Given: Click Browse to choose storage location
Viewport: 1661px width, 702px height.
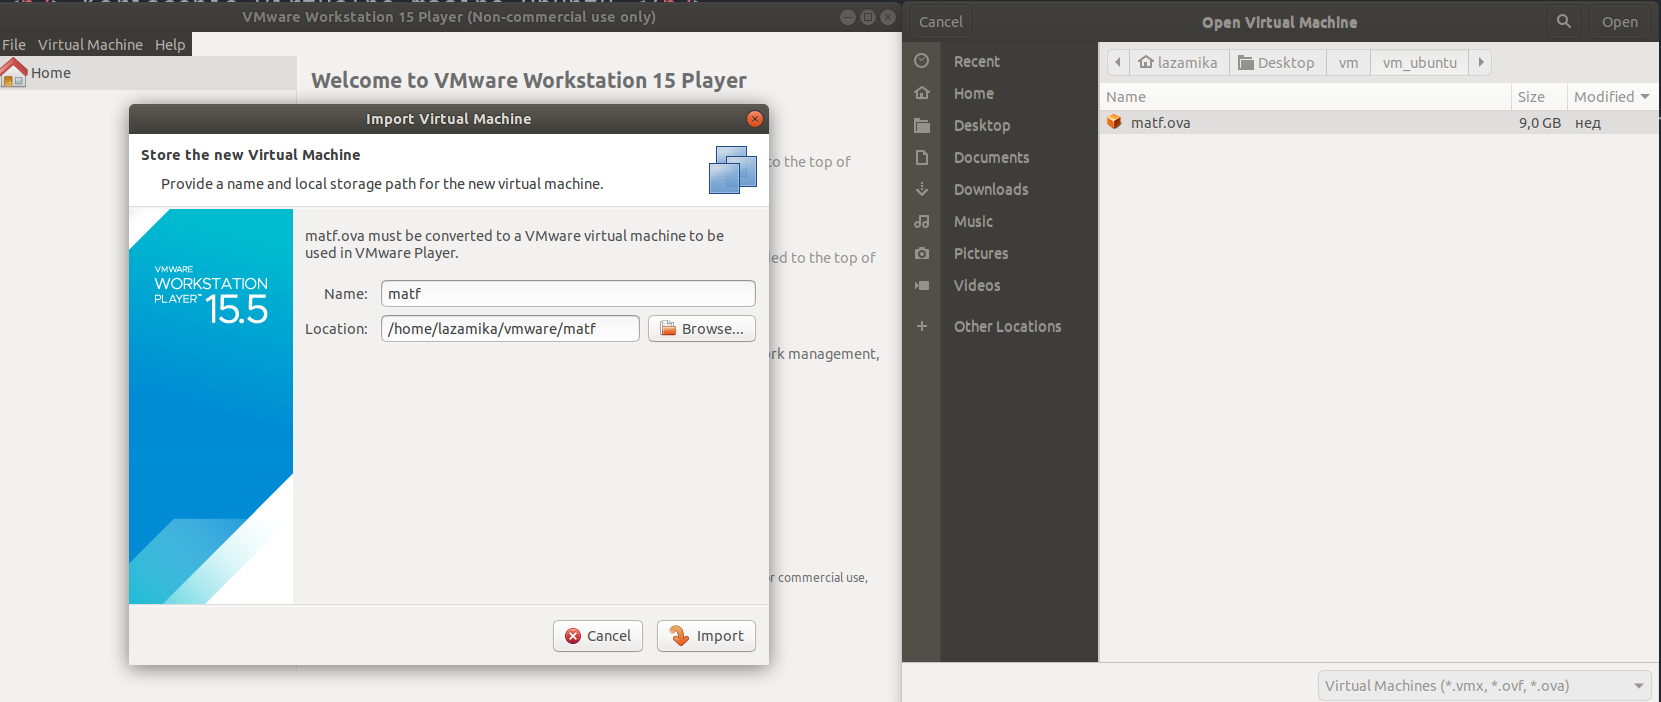Looking at the screenshot, I should tap(702, 329).
